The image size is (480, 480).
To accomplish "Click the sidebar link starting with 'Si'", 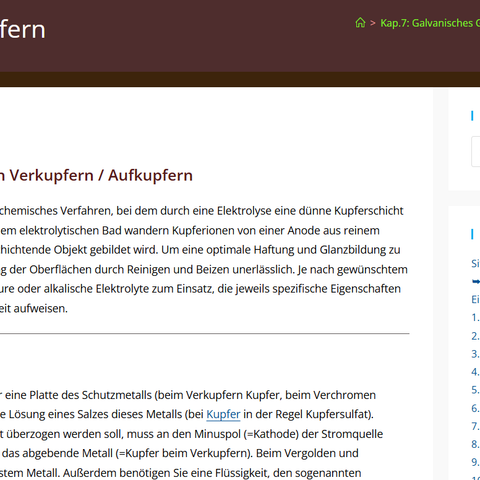I will pyautogui.click(x=475, y=263).
